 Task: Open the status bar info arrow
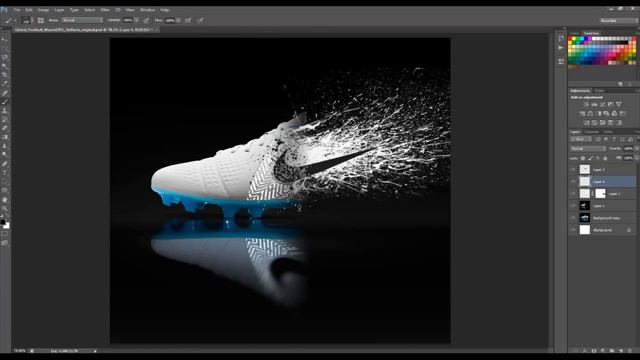[x=95, y=351]
